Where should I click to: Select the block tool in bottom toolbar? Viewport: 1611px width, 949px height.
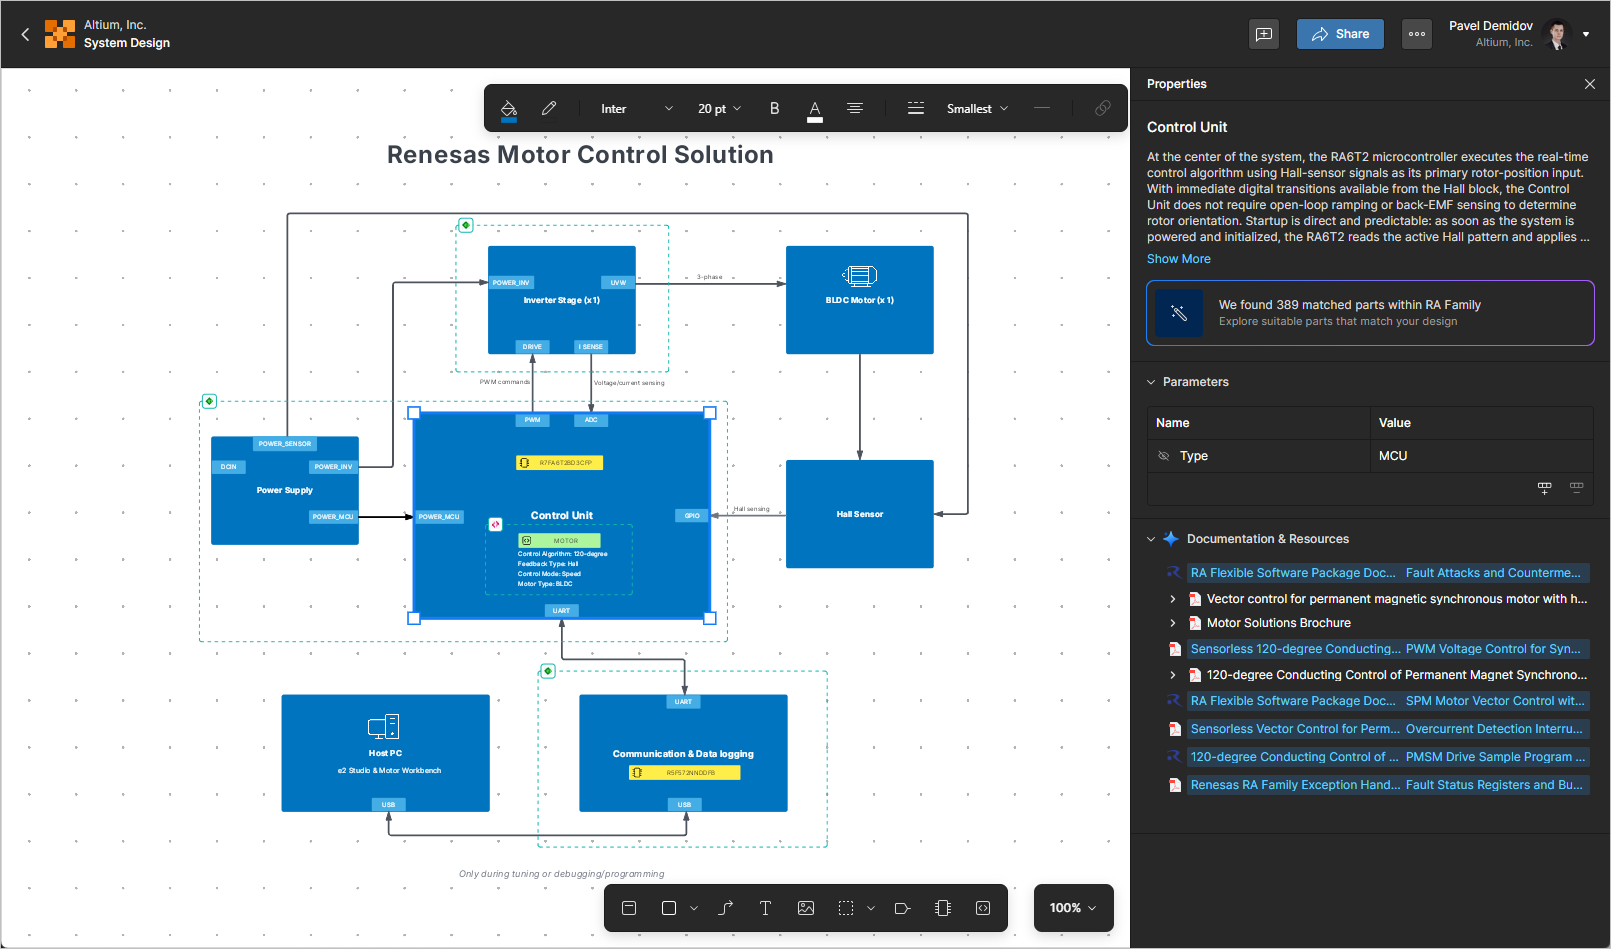click(x=629, y=908)
